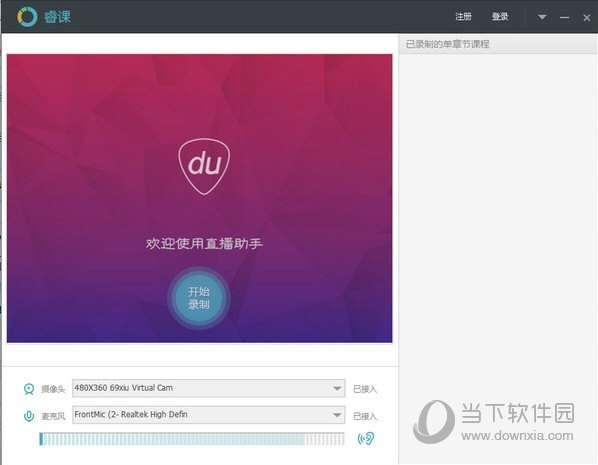The height and width of the screenshot is (465, 598).
Task: Close the 睿课 window
Action: (587, 18)
